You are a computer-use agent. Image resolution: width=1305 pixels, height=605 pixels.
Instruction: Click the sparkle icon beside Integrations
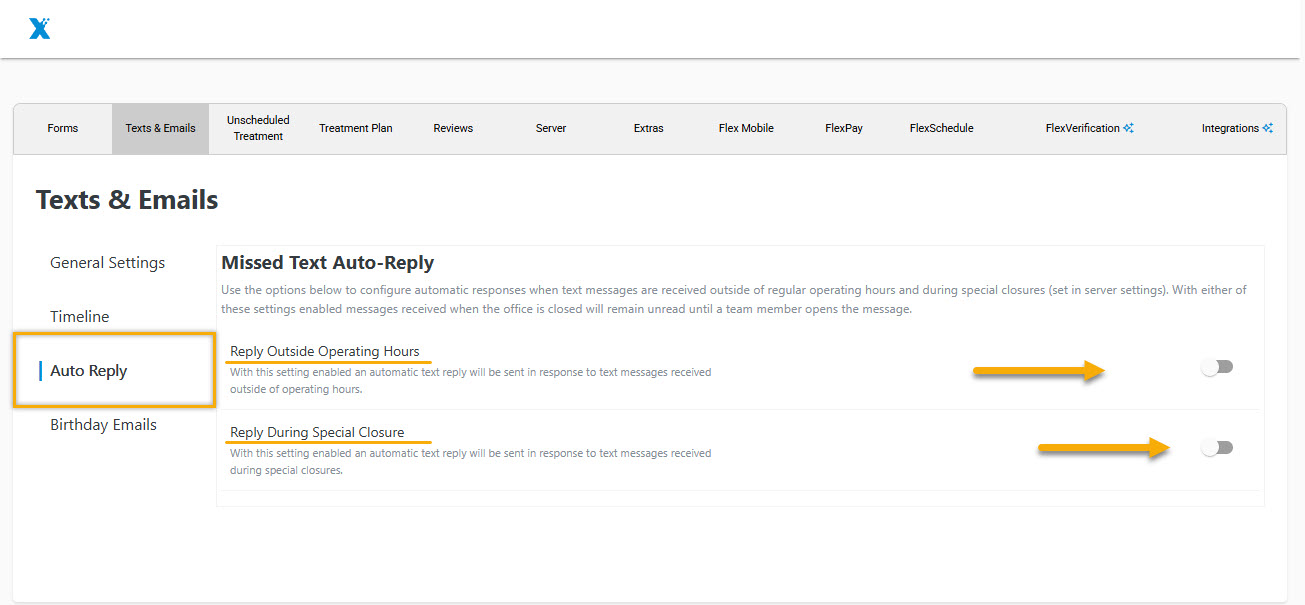pos(1267,128)
